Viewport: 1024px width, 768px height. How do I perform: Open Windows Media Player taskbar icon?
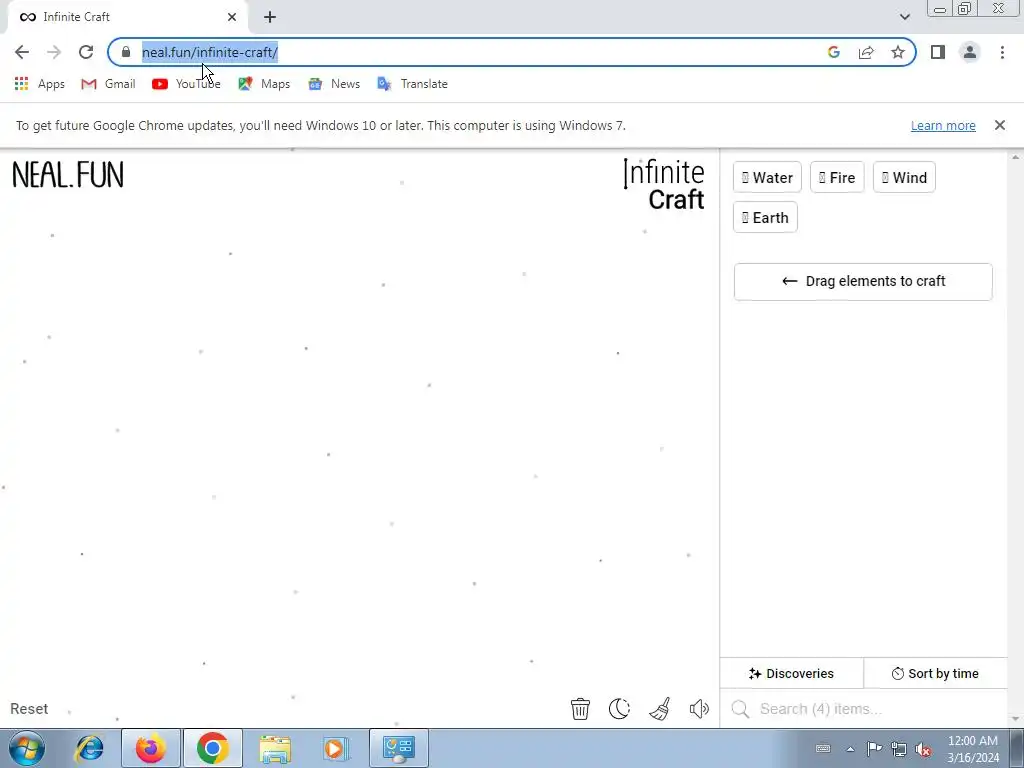[x=336, y=748]
